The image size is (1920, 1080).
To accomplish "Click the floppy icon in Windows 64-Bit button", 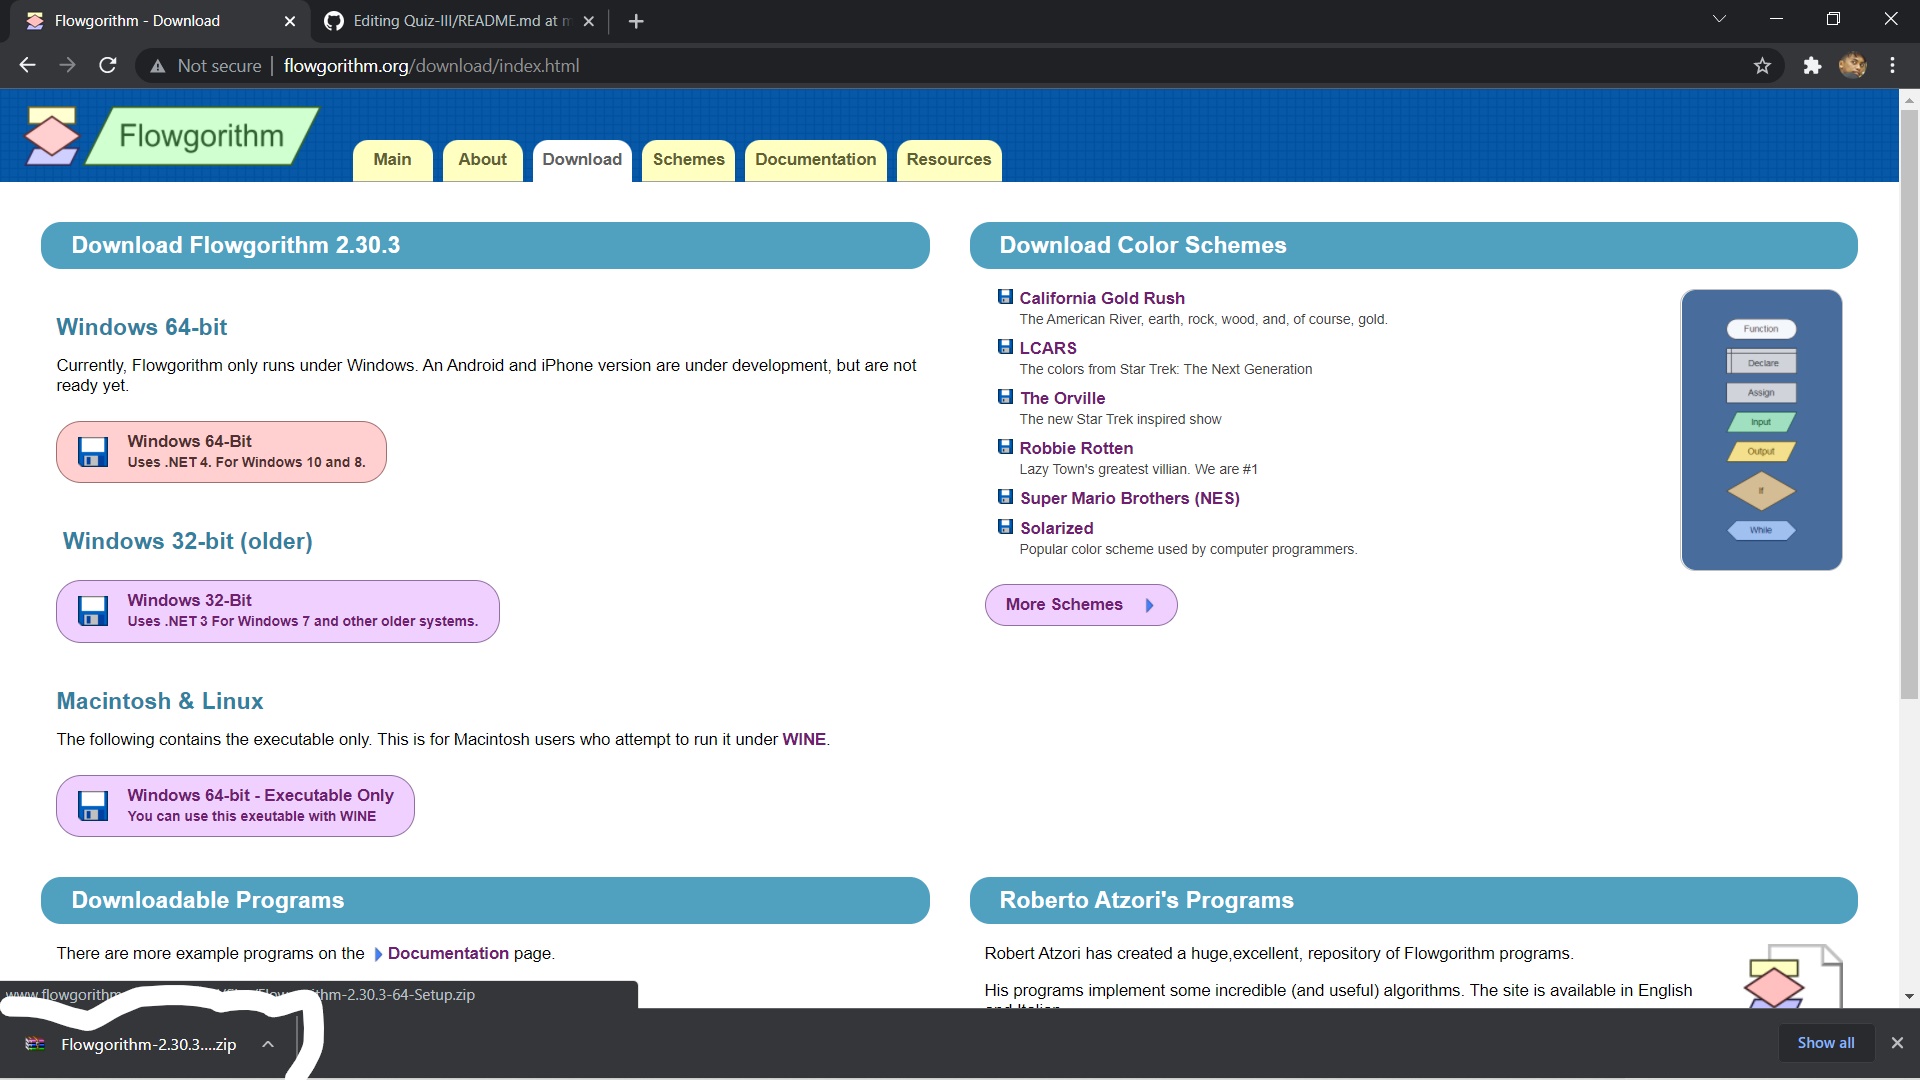I will pyautogui.click(x=93, y=452).
